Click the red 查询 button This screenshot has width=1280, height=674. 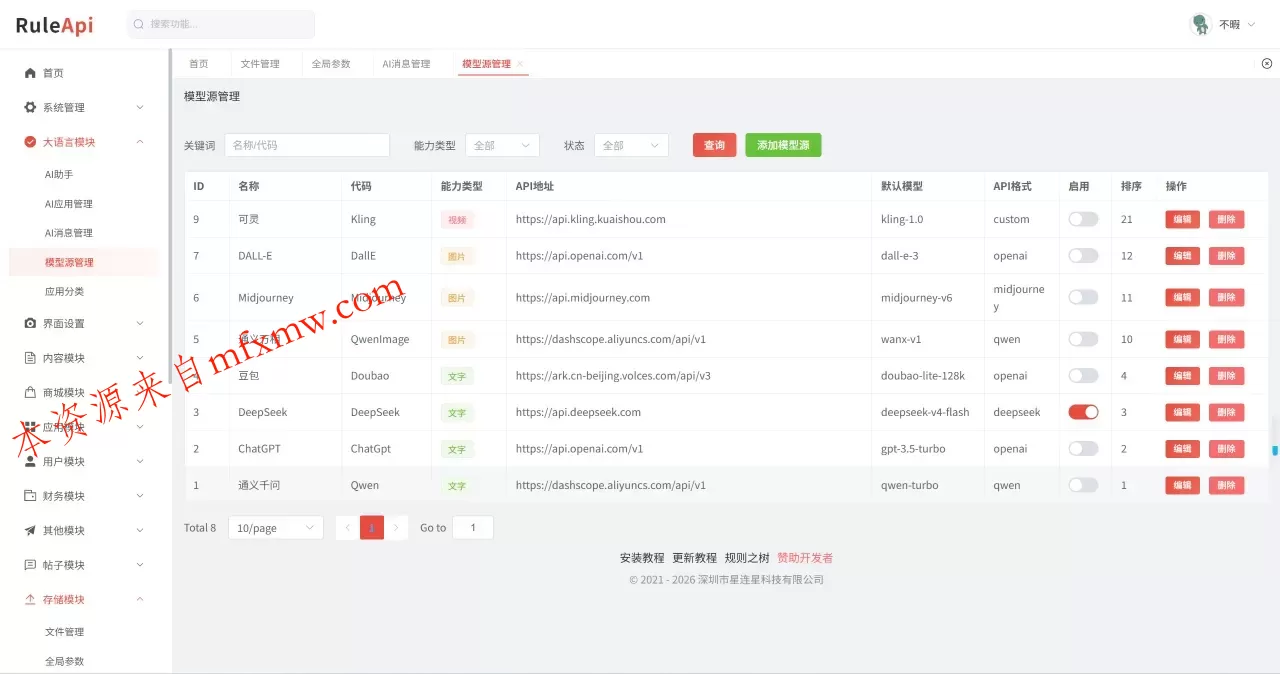click(714, 145)
